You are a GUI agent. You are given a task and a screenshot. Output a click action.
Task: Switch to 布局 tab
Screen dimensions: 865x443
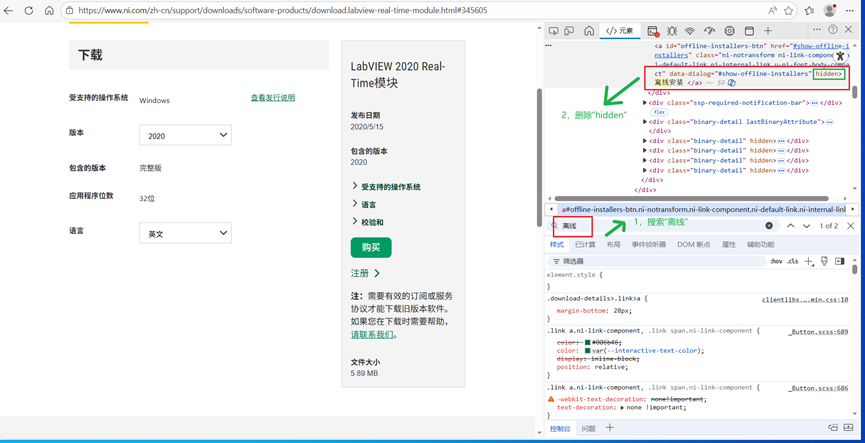[613, 244]
